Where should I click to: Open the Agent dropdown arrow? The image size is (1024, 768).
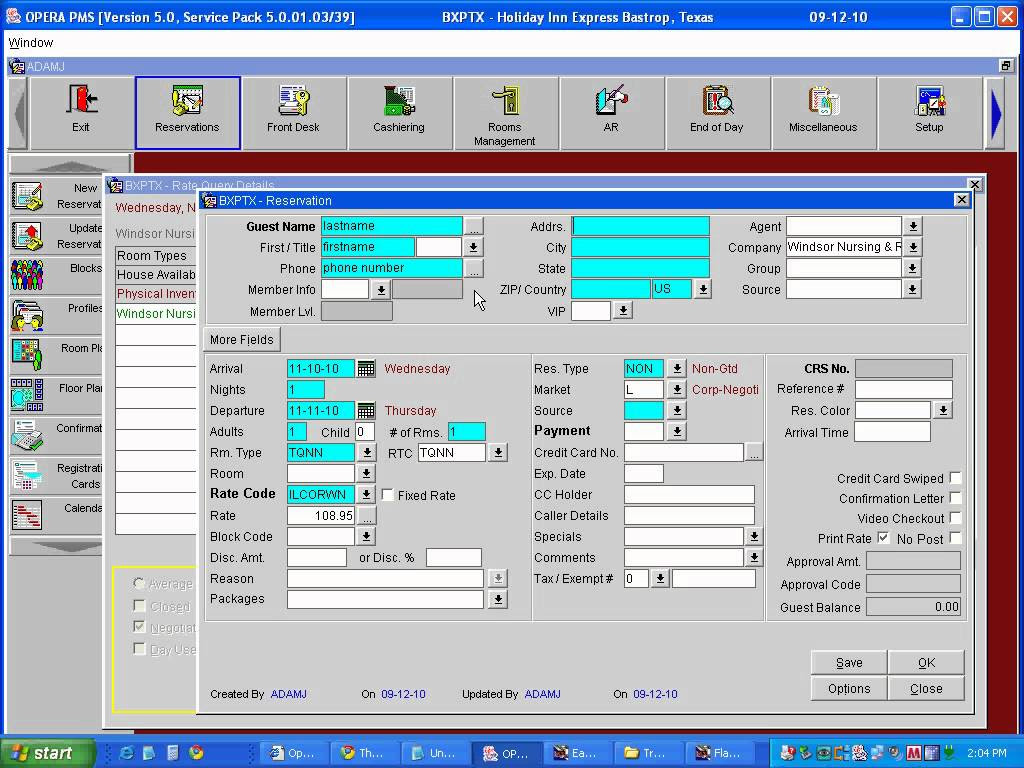(x=913, y=226)
